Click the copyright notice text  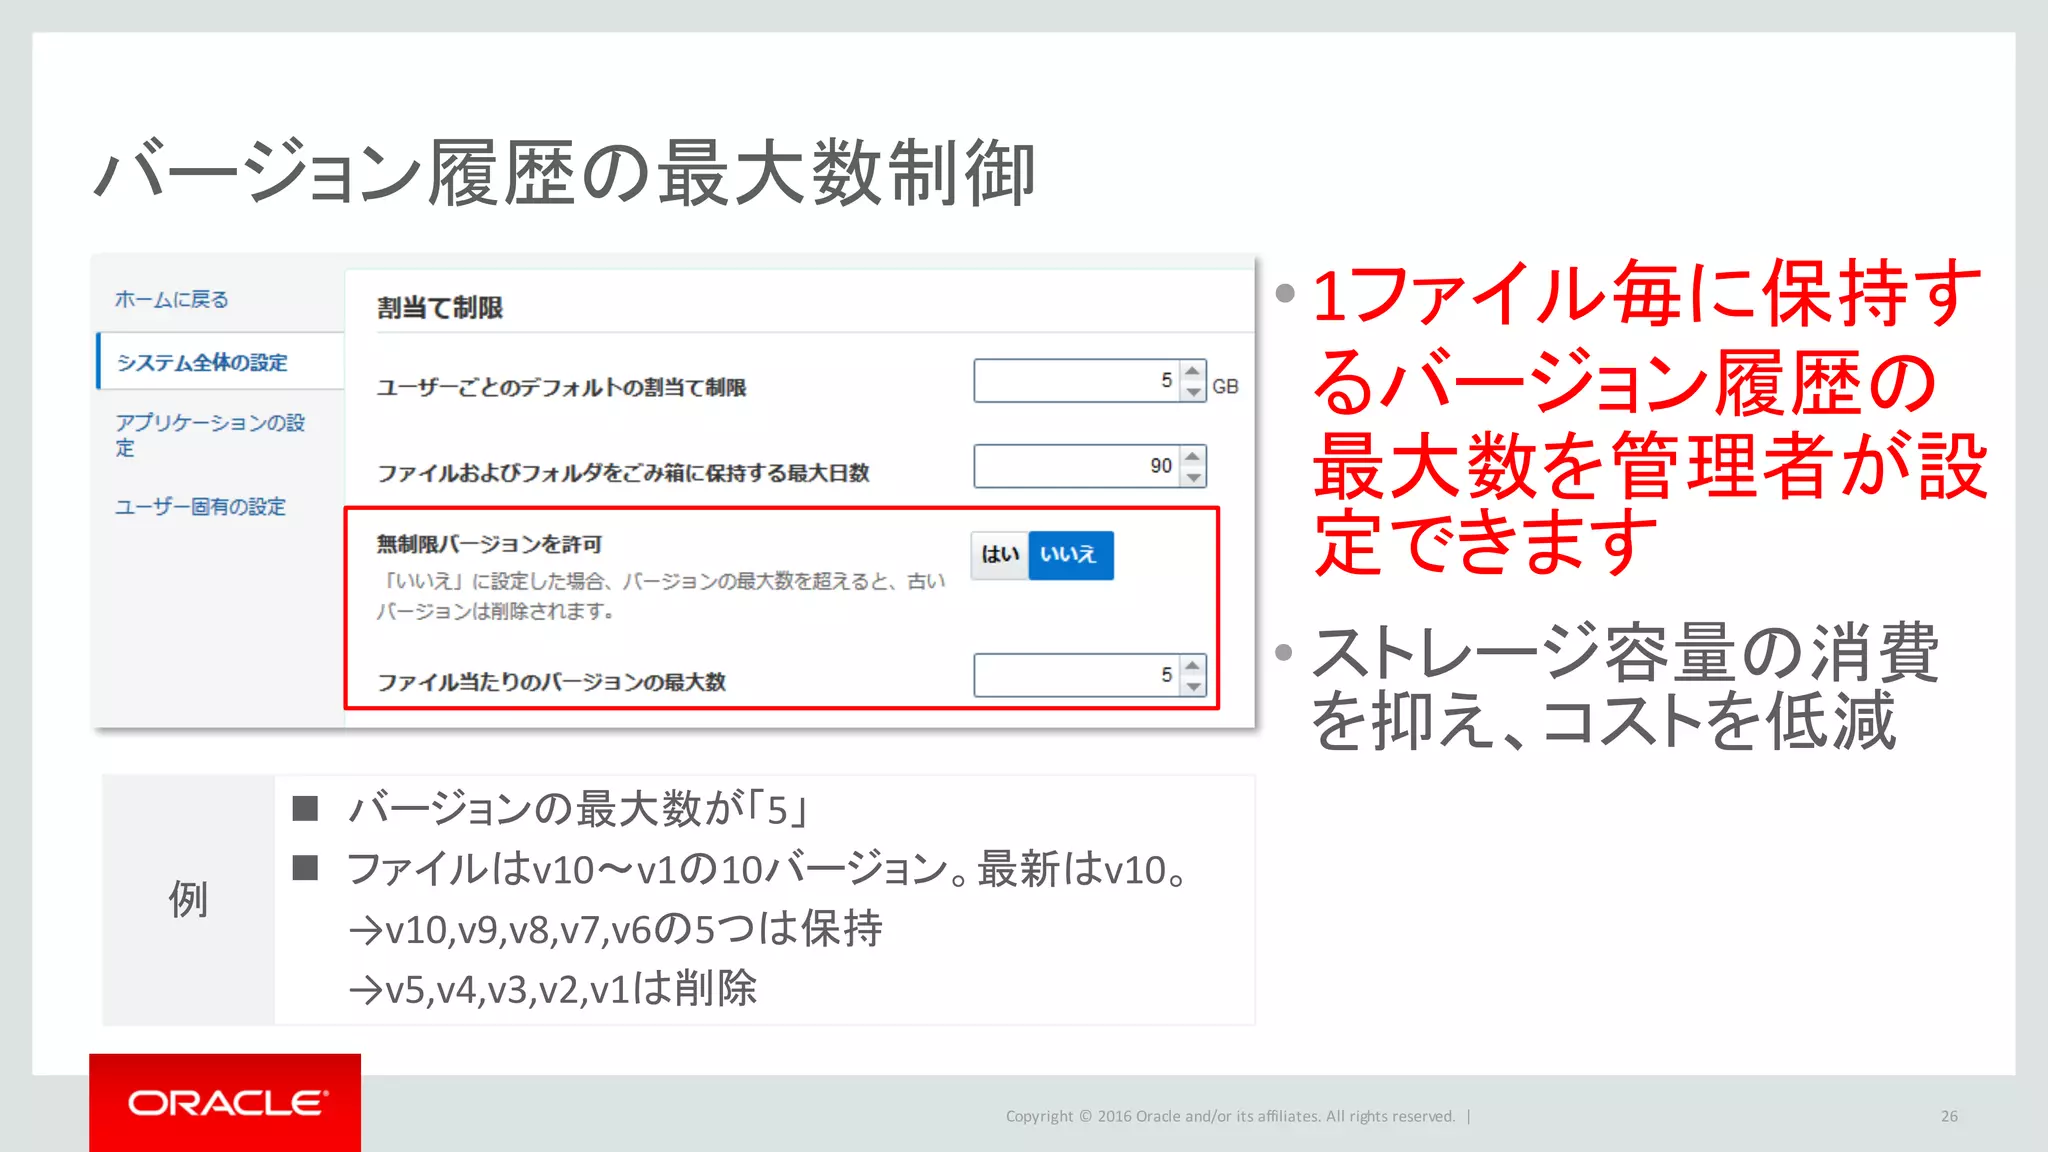coord(1230,1116)
